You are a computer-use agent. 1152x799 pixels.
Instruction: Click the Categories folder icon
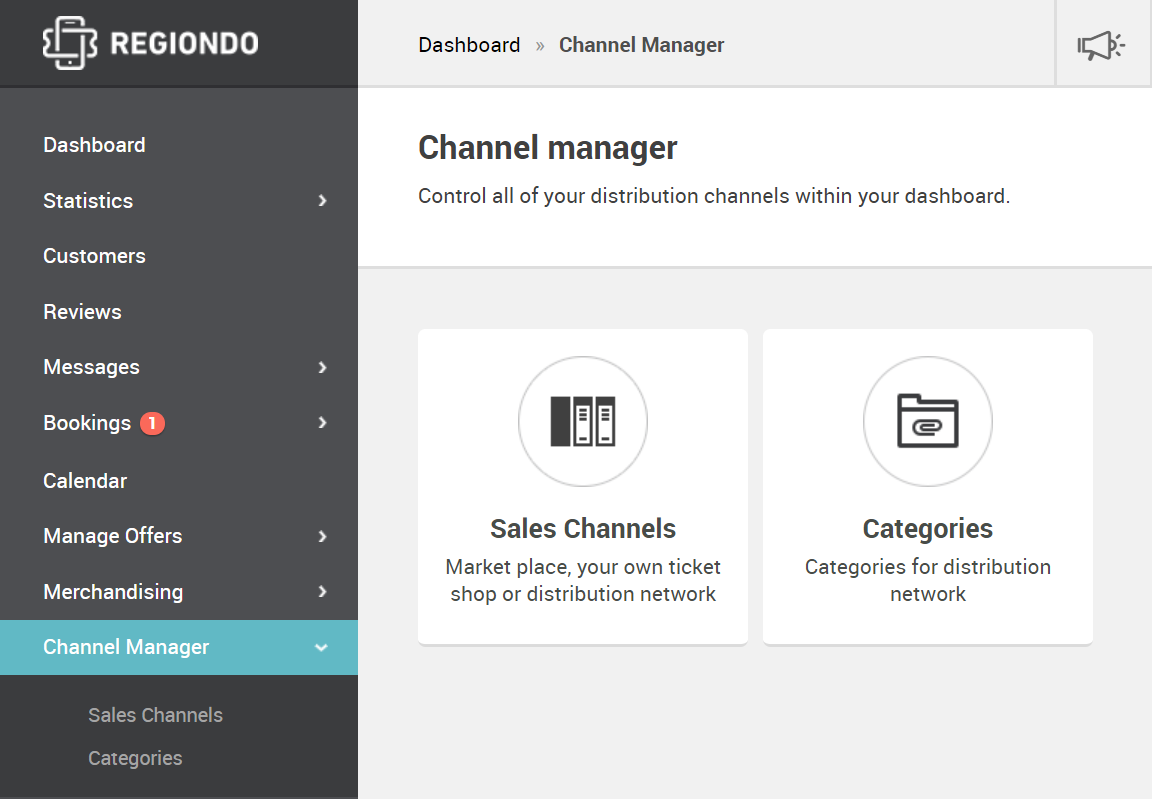[x=927, y=422]
